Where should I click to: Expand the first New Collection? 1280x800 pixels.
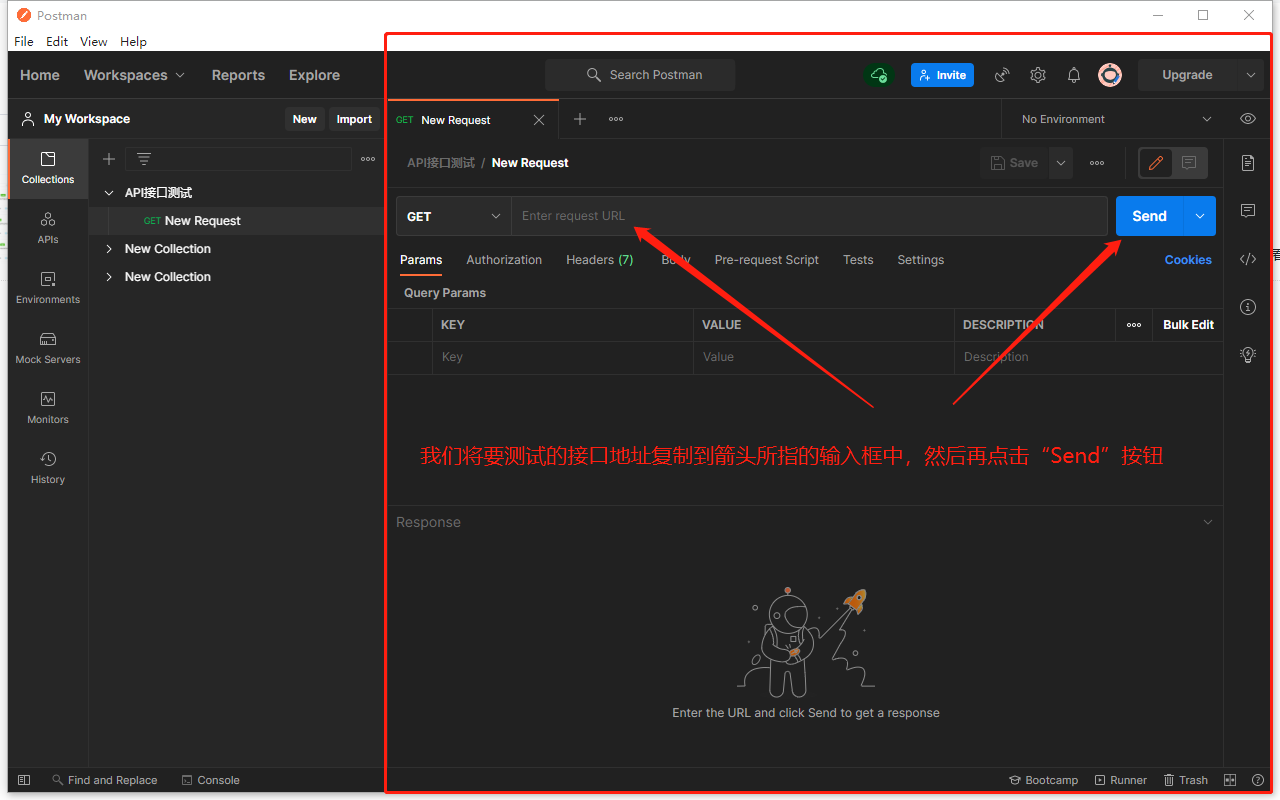(109, 249)
